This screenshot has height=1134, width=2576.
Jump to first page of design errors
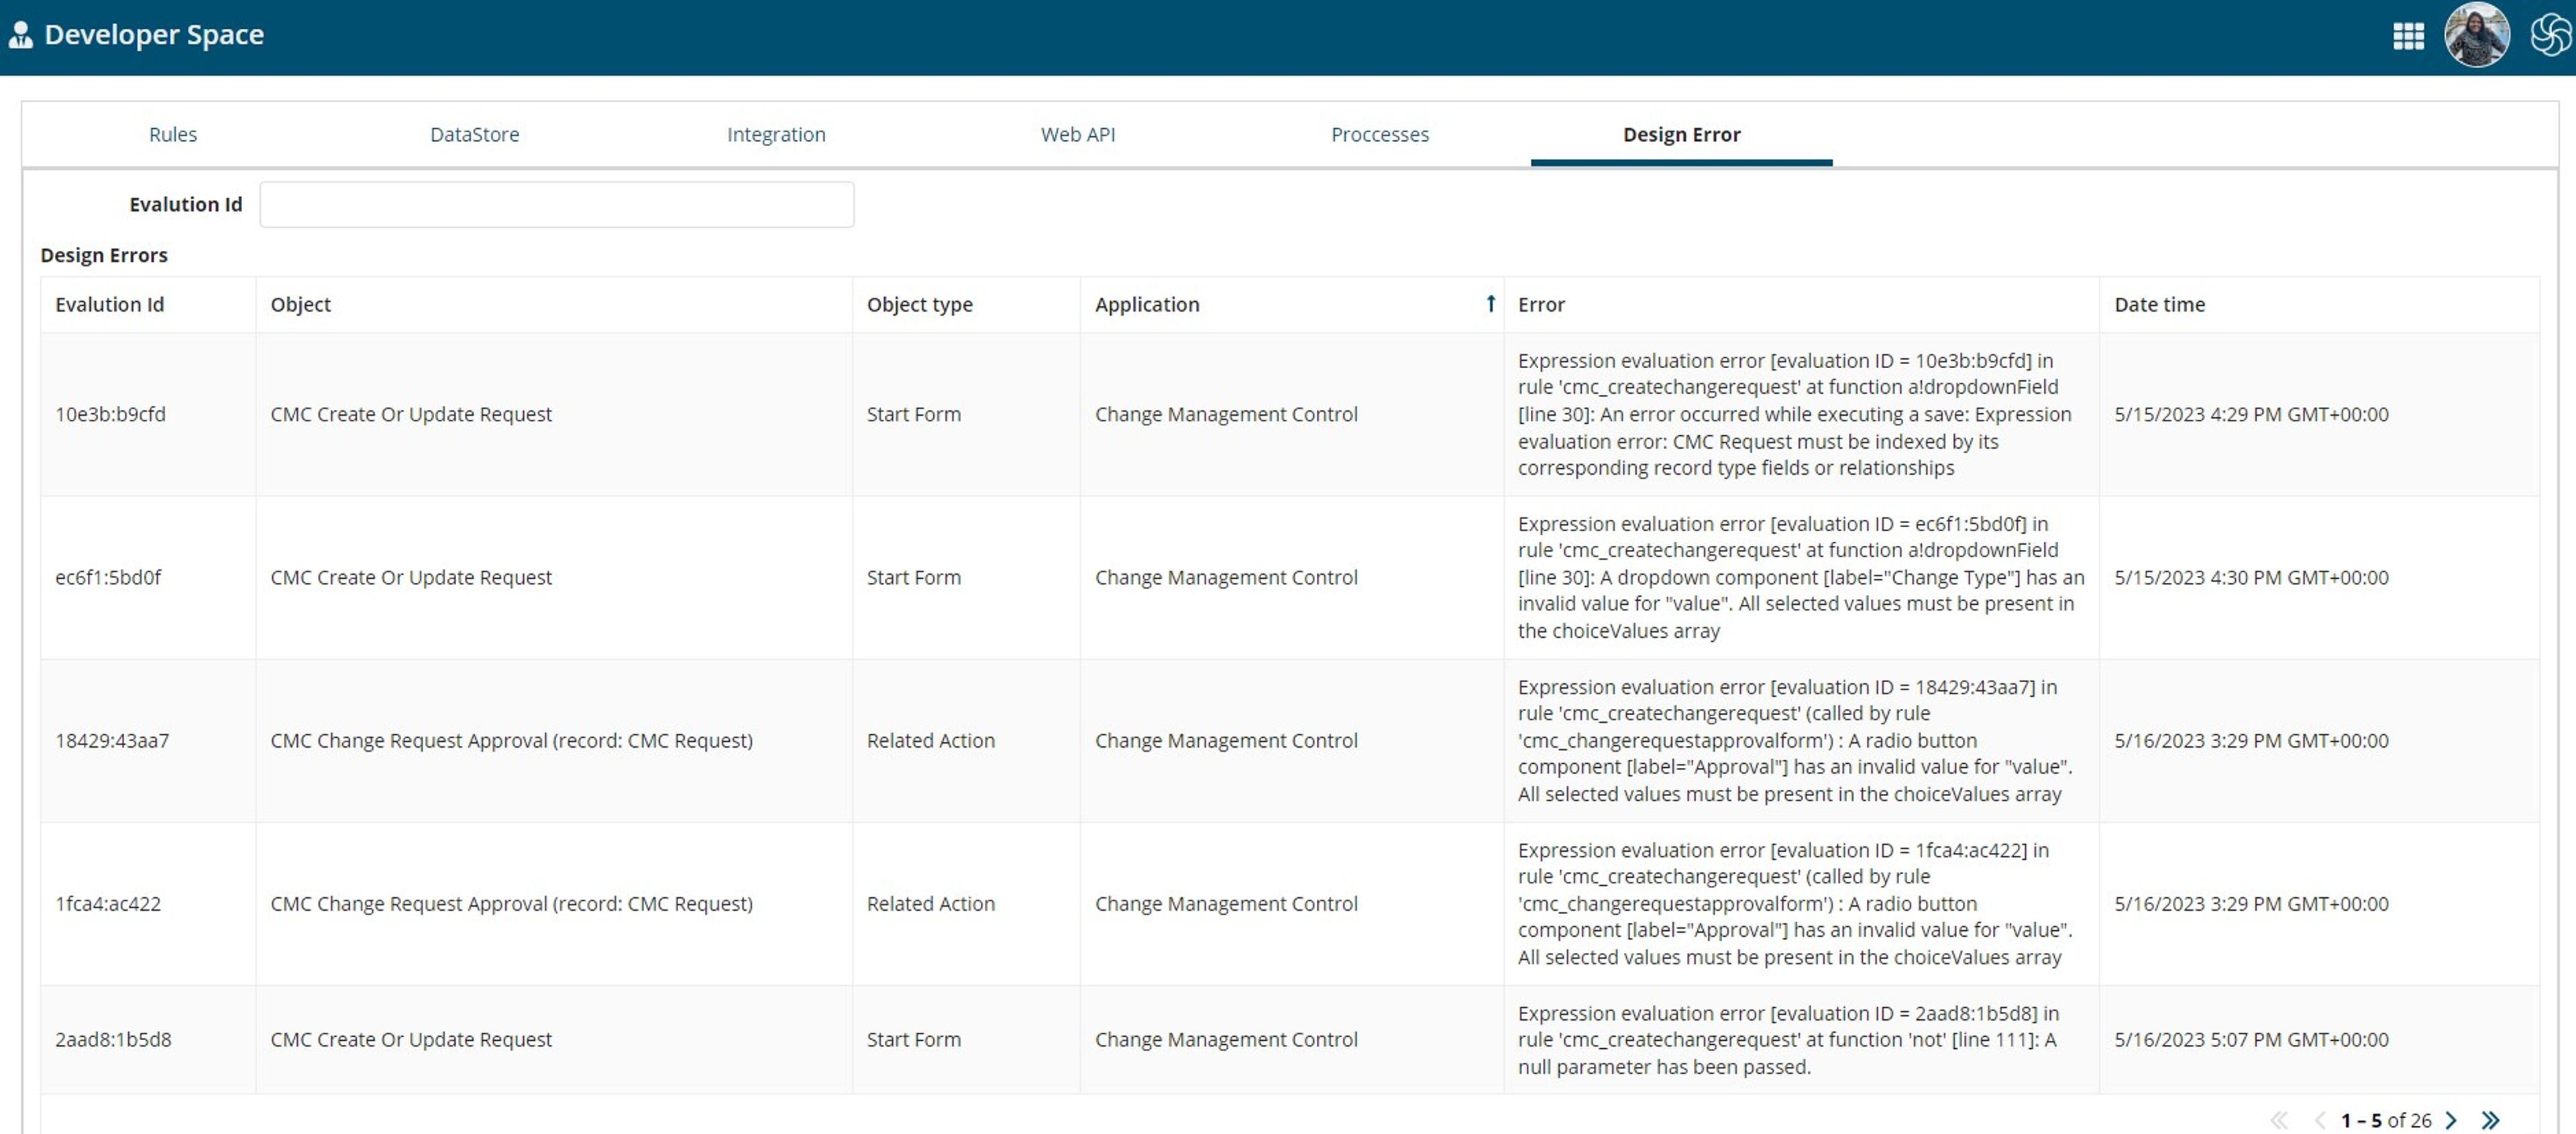tap(2279, 1120)
